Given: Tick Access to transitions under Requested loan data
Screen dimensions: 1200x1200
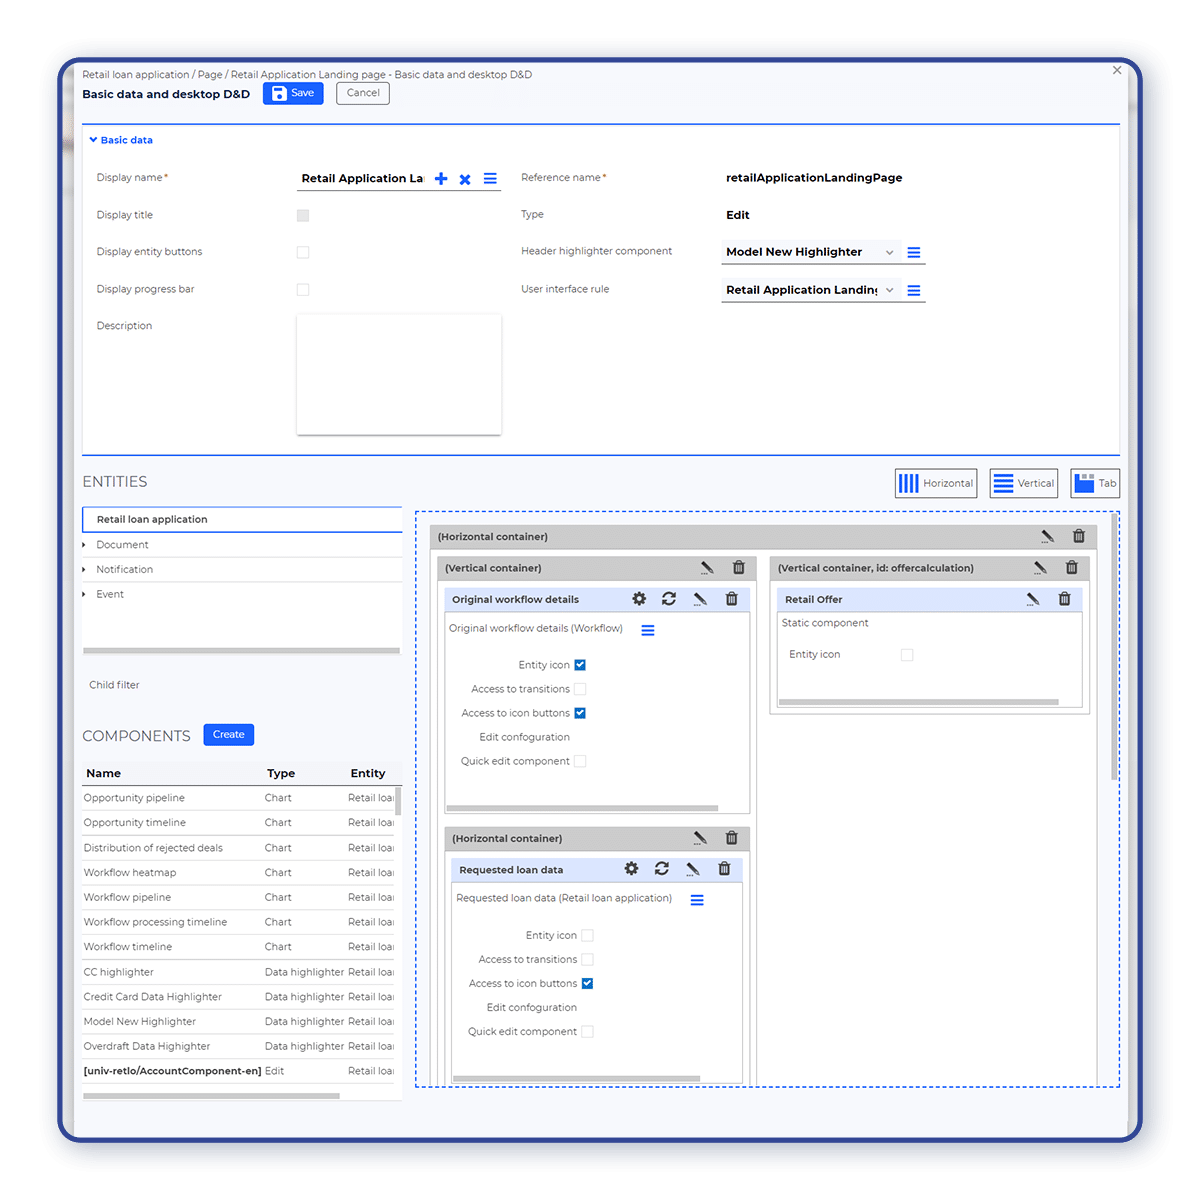Looking at the screenshot, I should point(587,960).
